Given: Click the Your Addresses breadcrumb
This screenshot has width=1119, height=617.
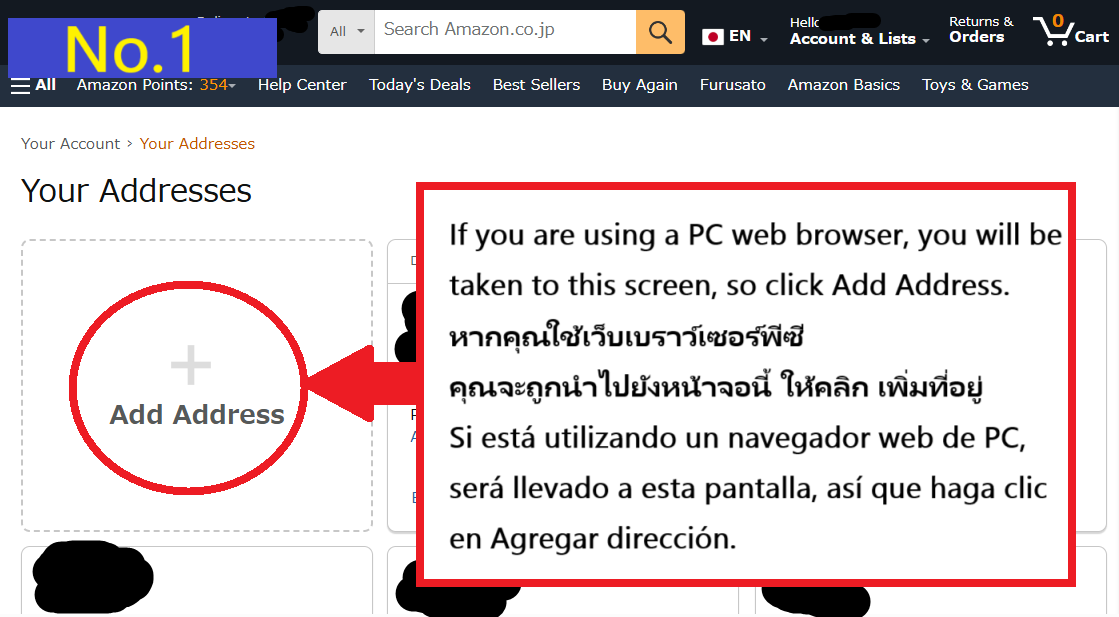Looking at the screenshot, I should 197,143.
